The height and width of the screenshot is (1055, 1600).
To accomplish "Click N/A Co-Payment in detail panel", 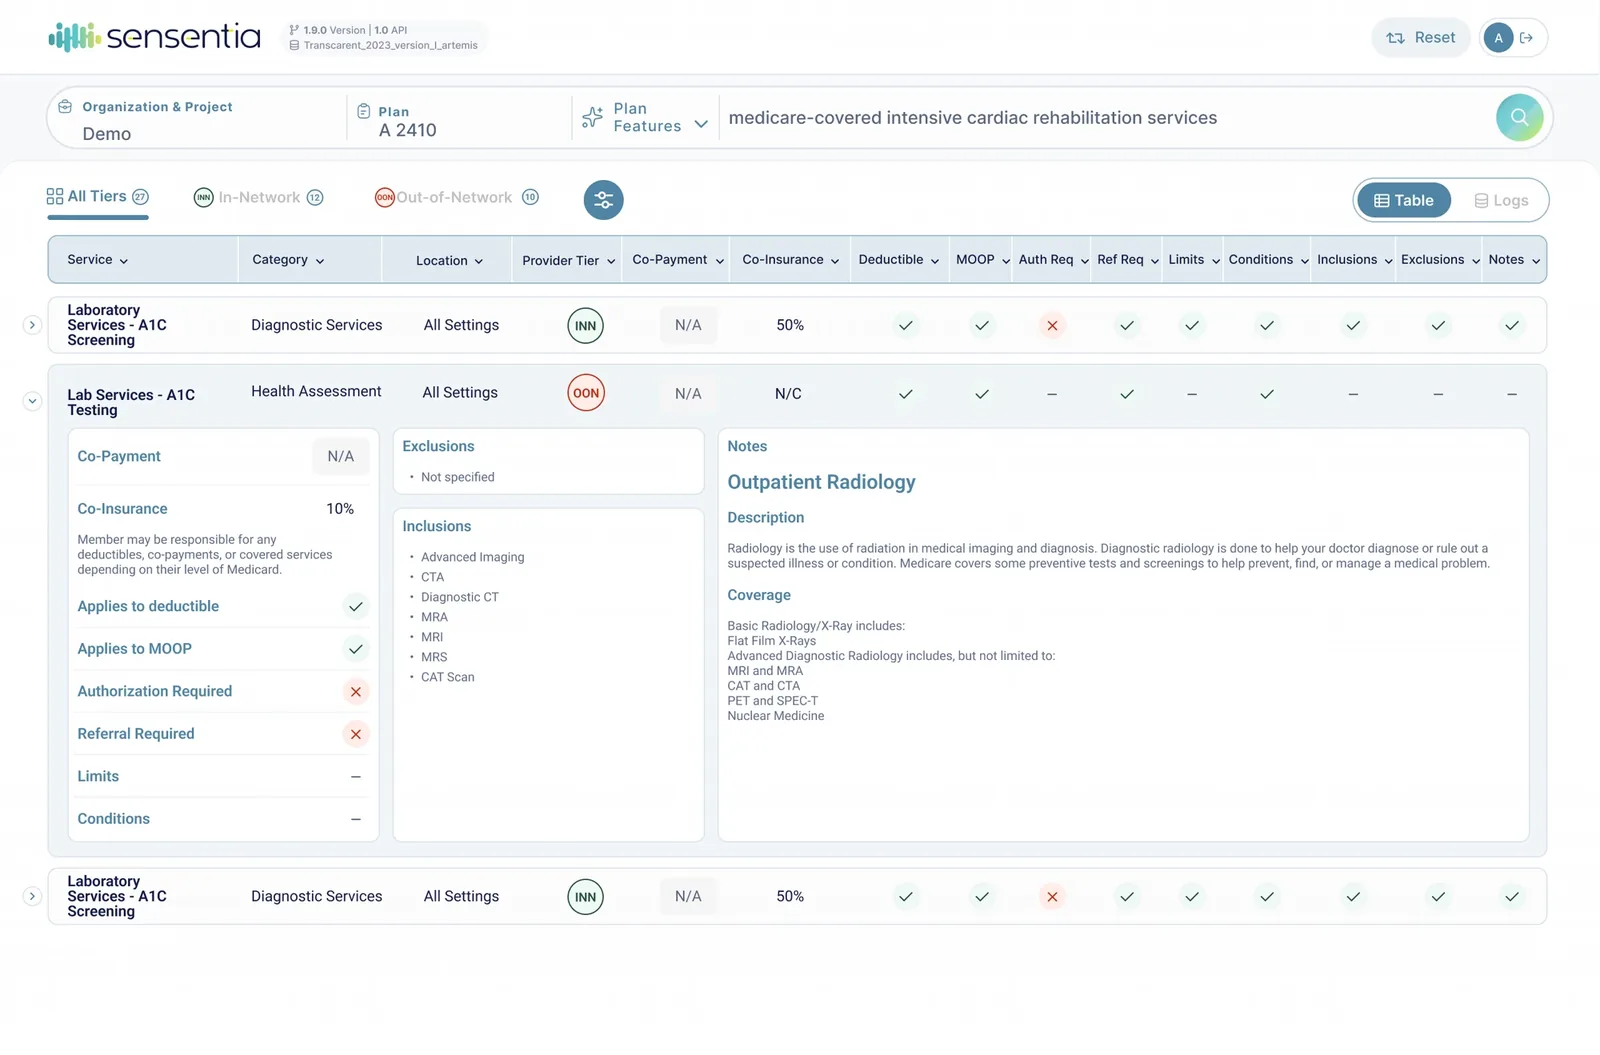I will point(341,456).
